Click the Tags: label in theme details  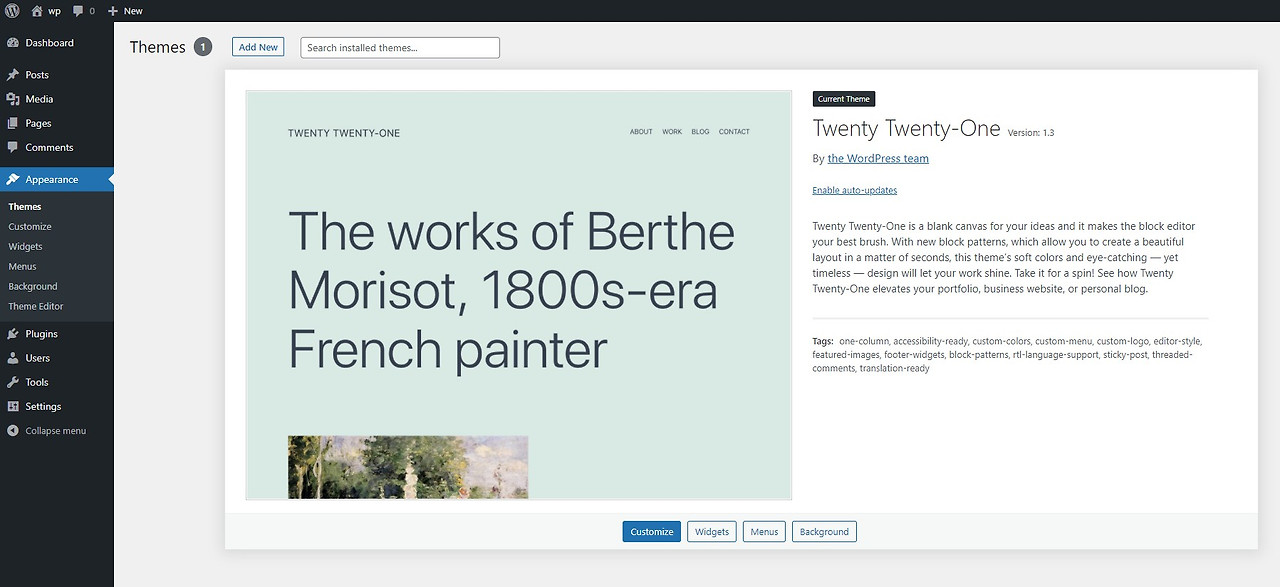pyautogui.click(x=823, y=341)
